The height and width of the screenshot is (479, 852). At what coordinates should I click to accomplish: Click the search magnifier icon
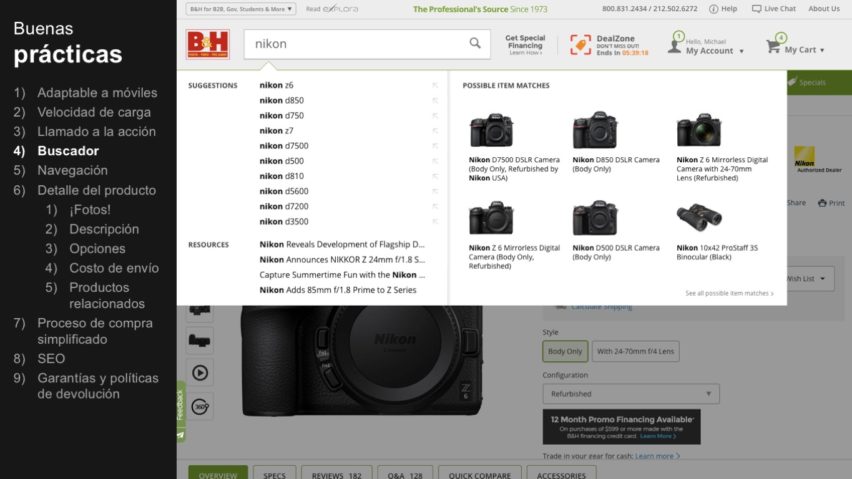point(475,43)
